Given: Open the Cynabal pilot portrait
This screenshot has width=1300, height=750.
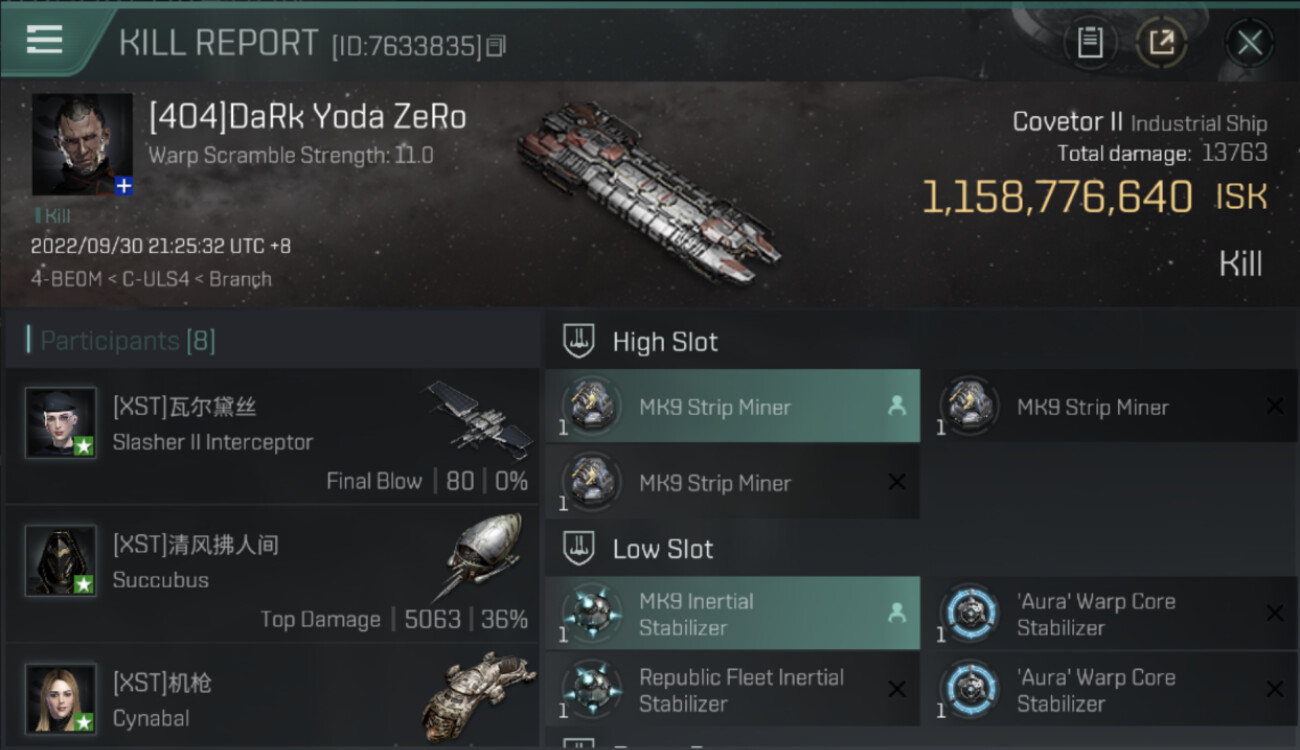Looking at the screenshot, I should [x=61, y=698].
